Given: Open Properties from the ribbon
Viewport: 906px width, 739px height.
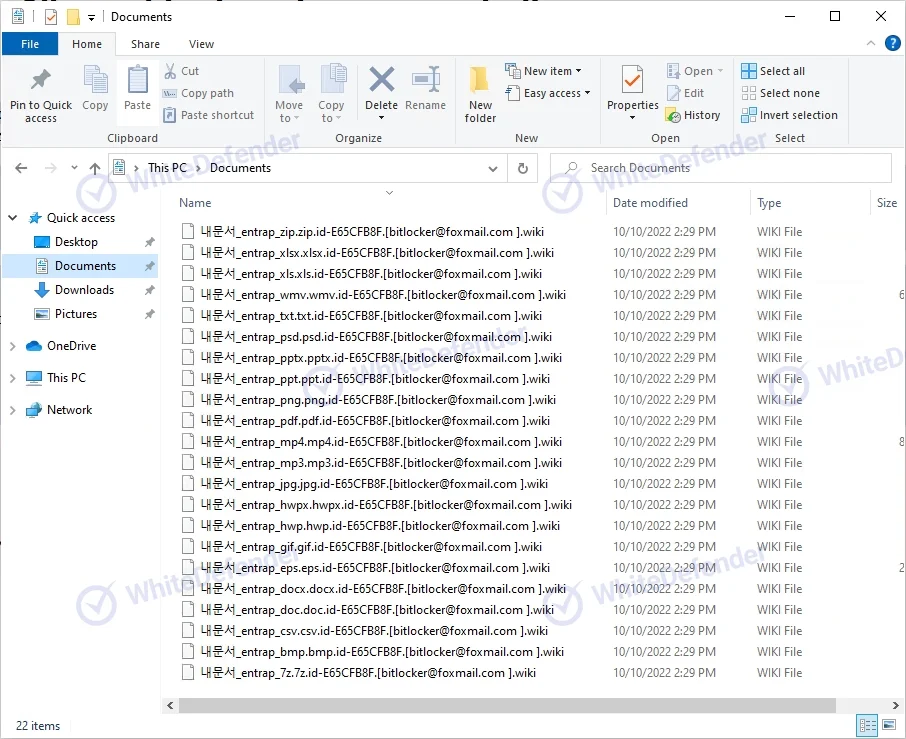Looking at the screenshot, I should [632, 90].
